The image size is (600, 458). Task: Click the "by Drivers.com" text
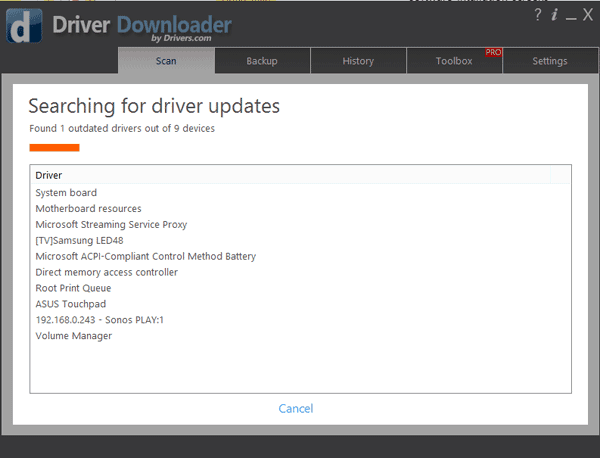[x=181, y=38]
